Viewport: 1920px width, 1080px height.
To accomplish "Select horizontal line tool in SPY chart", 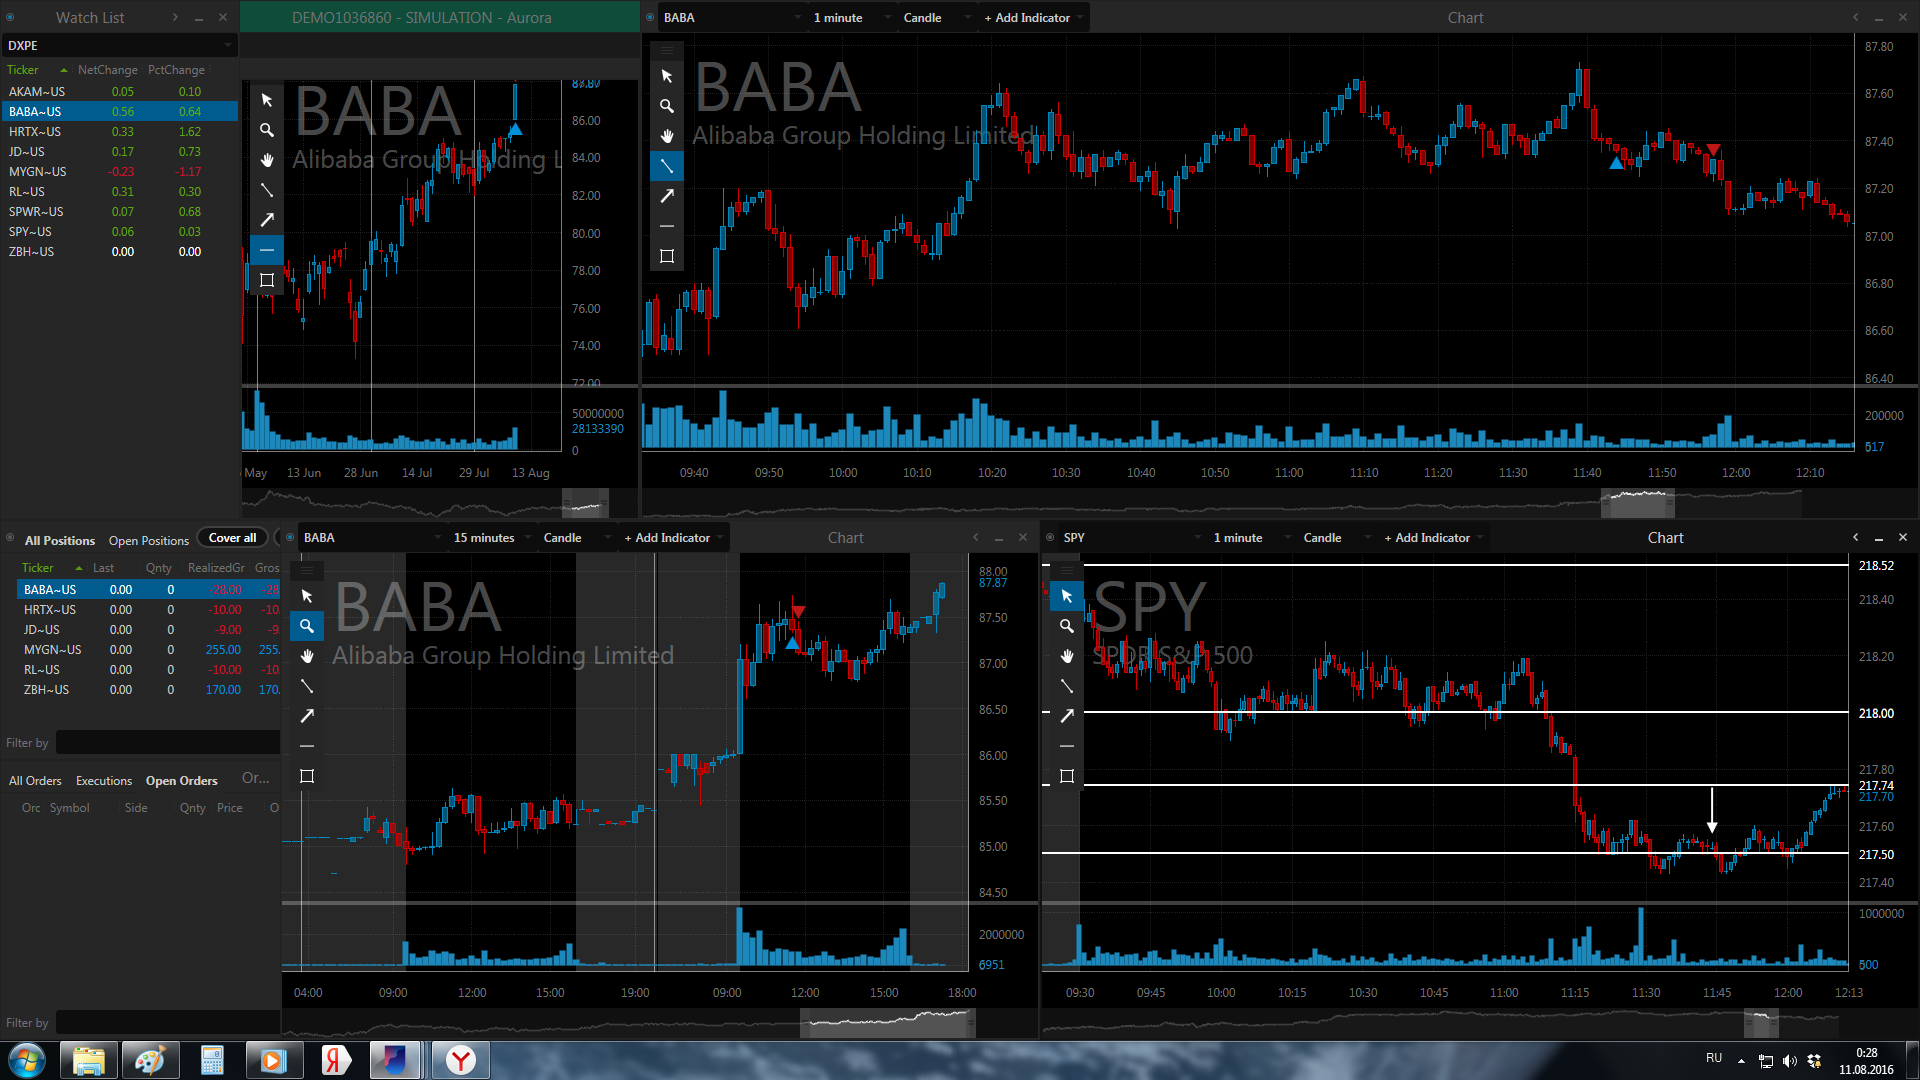I will (1067, 746).
